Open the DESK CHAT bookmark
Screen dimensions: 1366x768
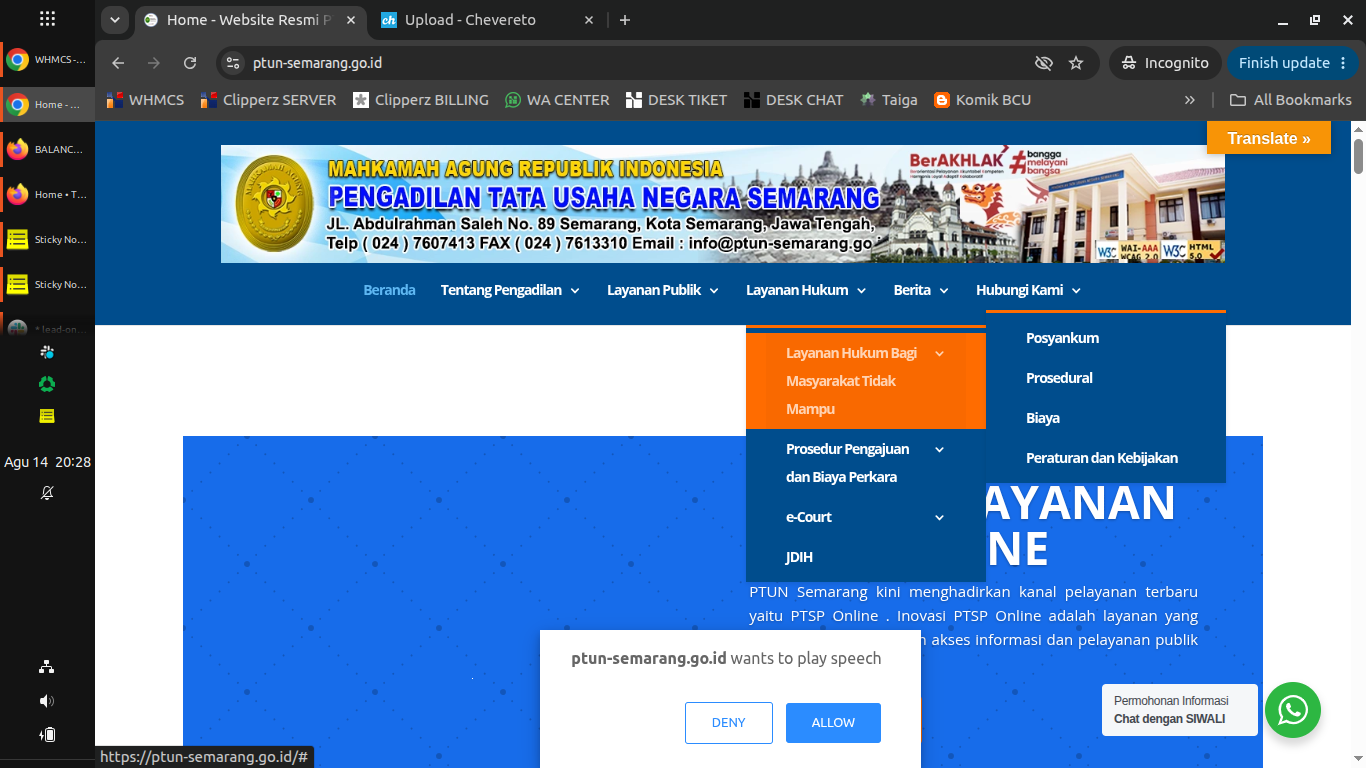(x=793, y=100)
